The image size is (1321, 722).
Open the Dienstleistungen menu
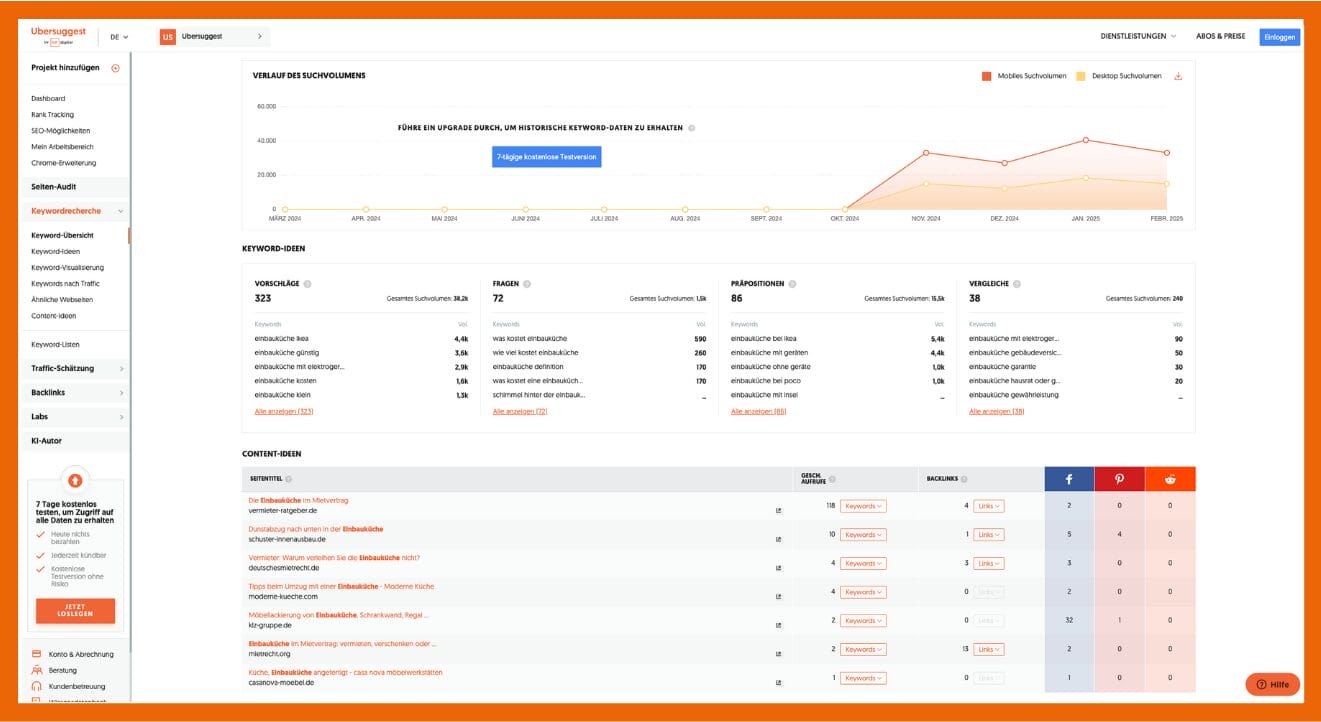[x=1138, y=36]
